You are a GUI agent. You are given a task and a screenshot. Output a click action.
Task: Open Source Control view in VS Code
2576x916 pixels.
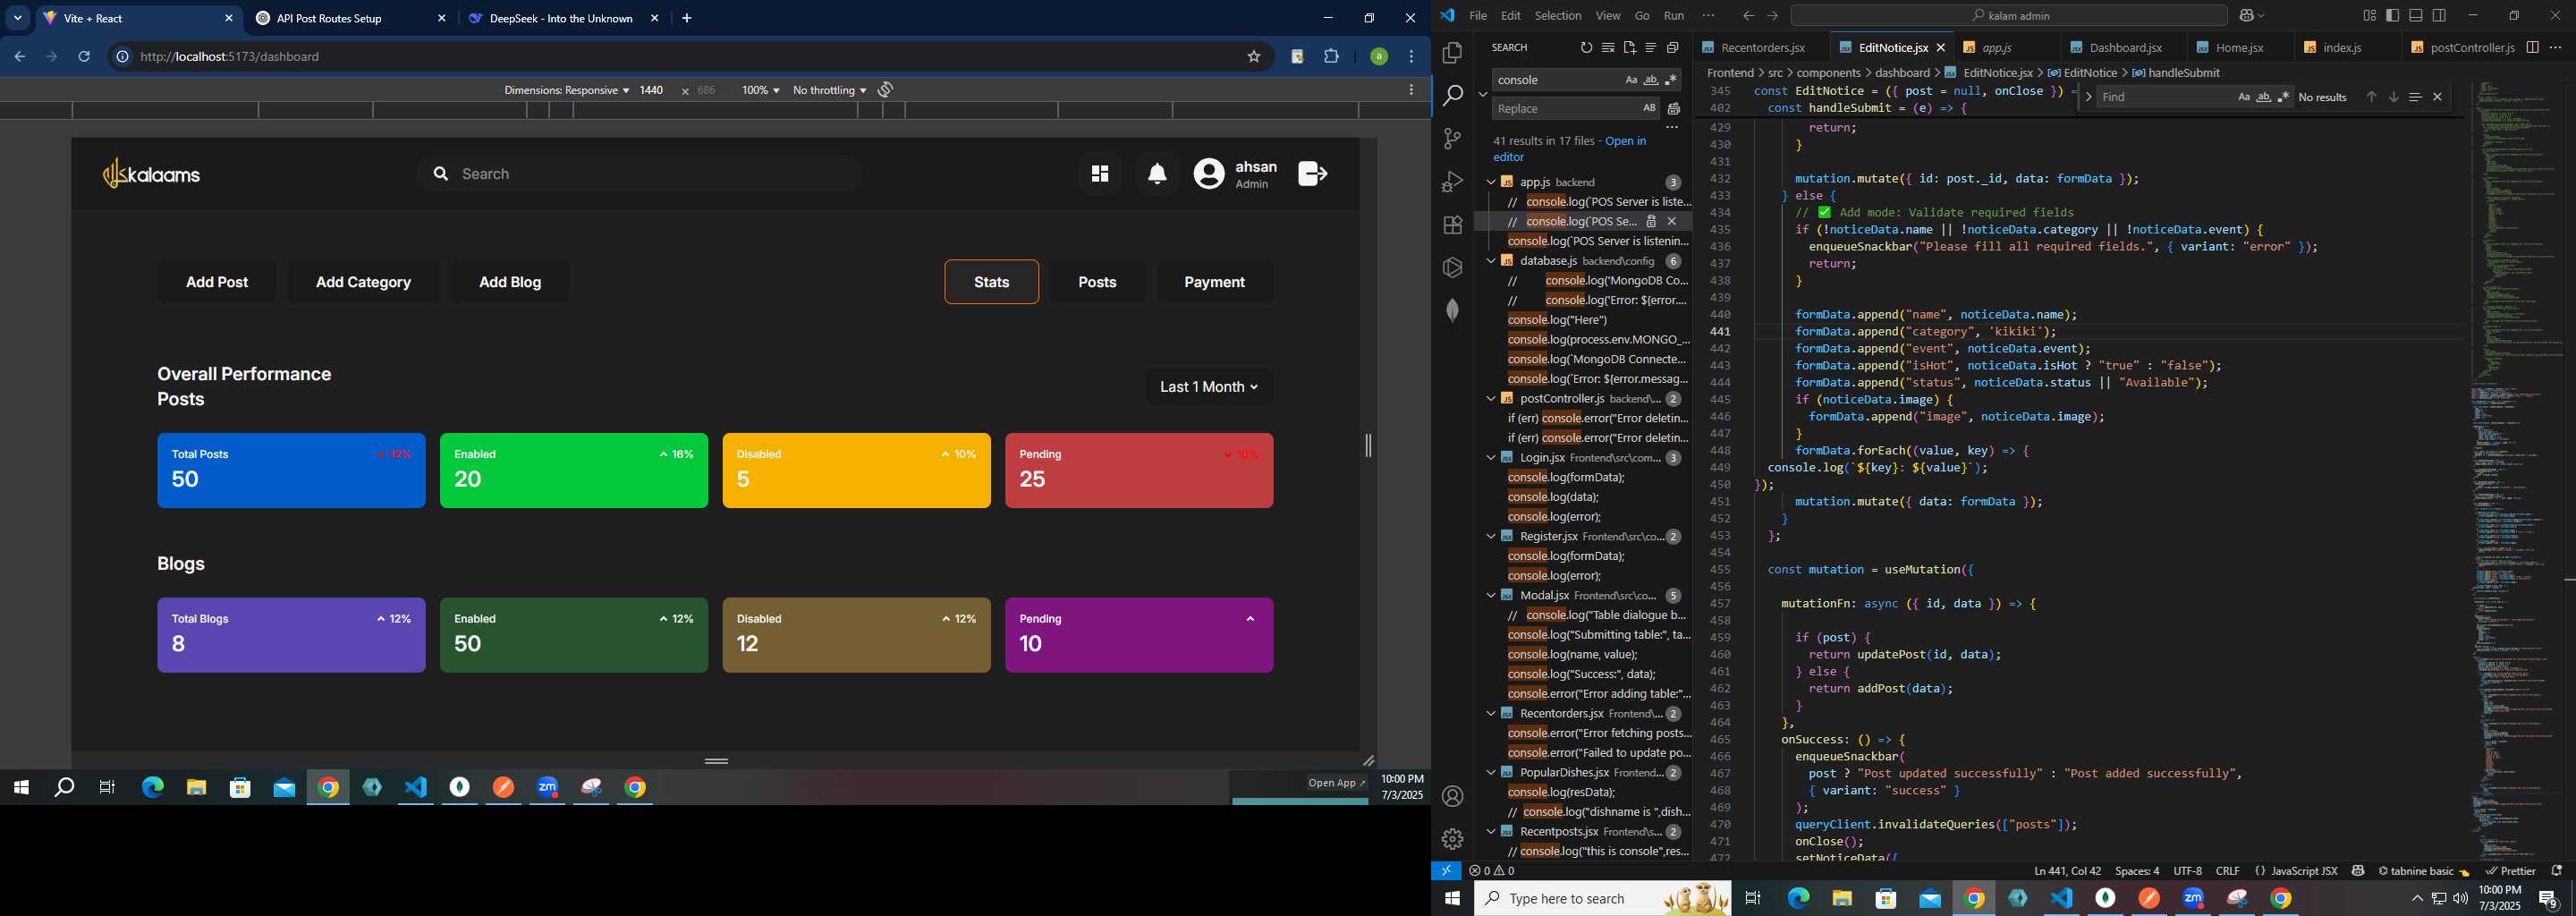[1452, 139]
